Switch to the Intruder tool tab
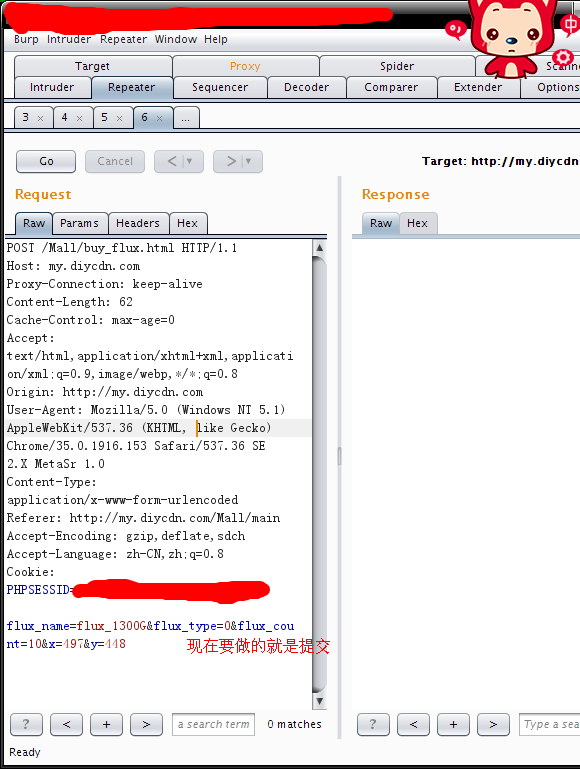Screen dimensions: 580x769 (52, 87)
